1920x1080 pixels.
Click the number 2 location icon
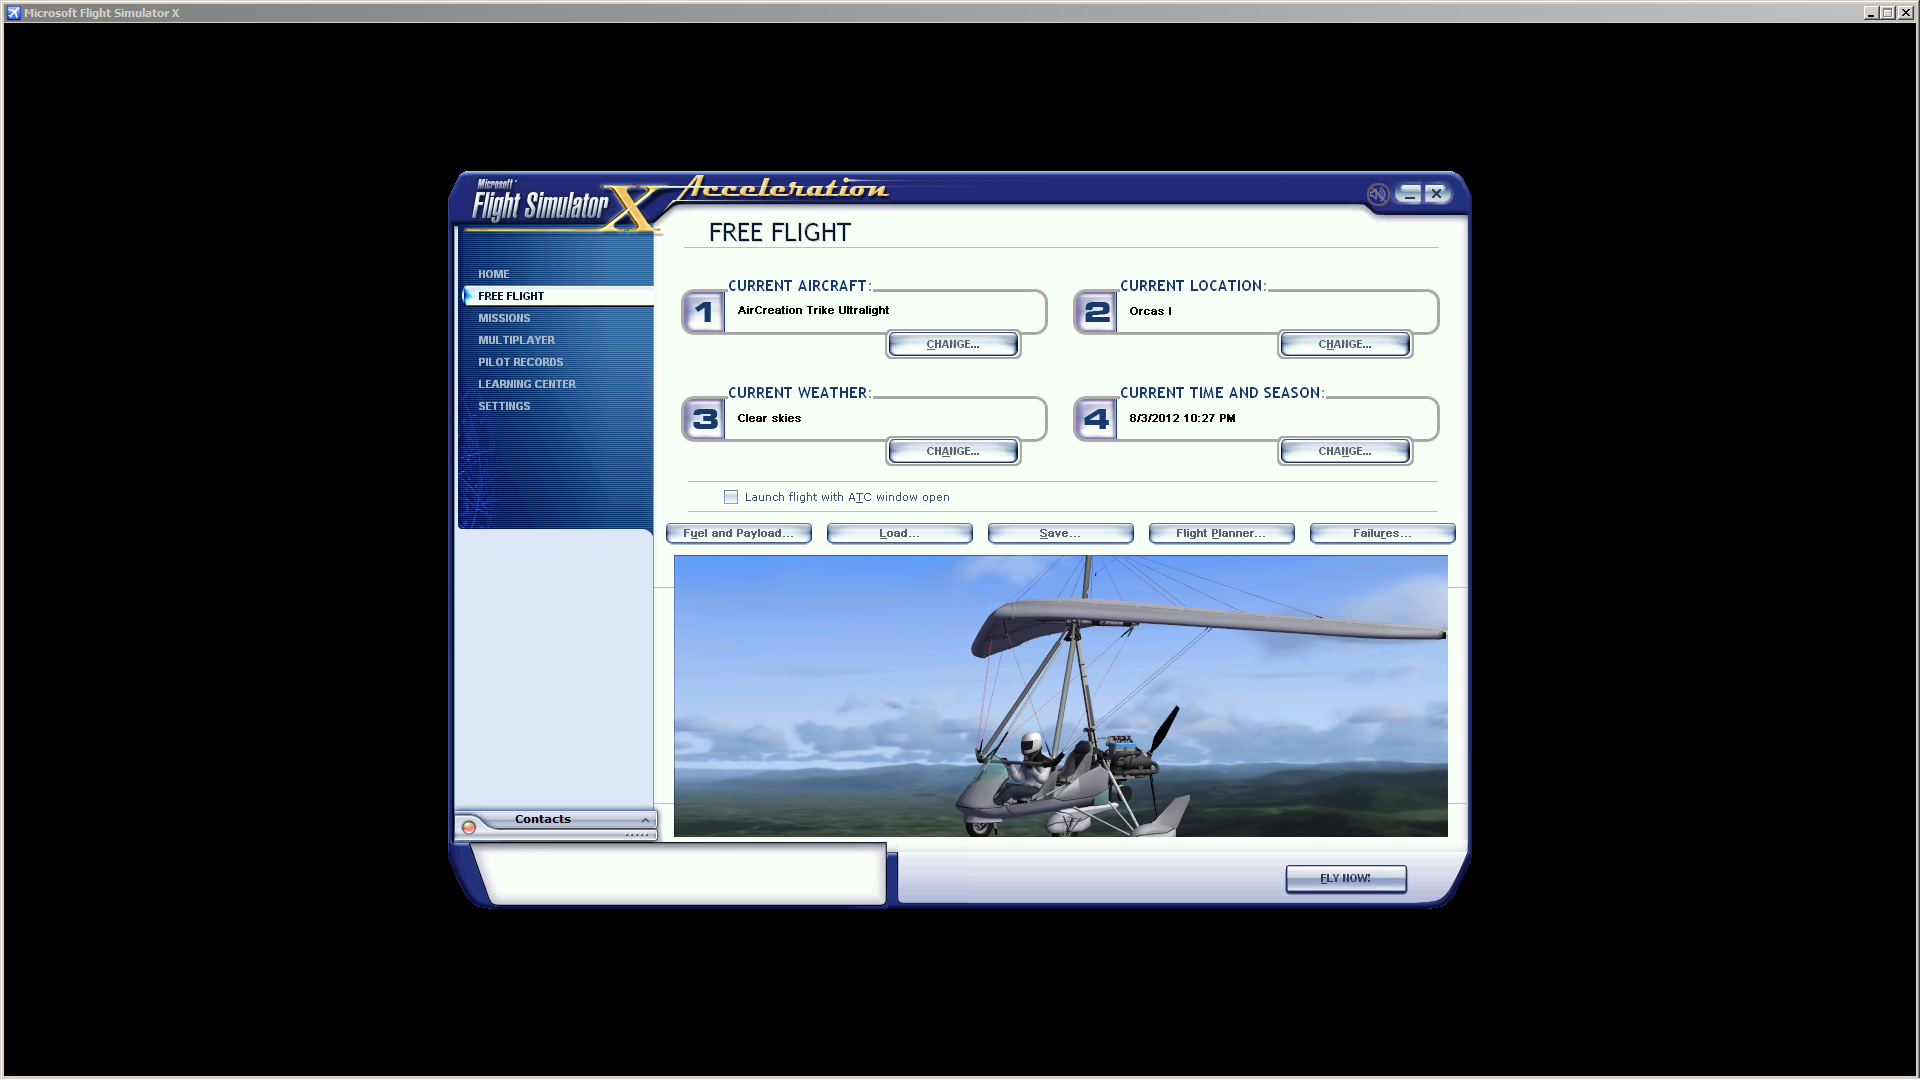(1096, 312)
